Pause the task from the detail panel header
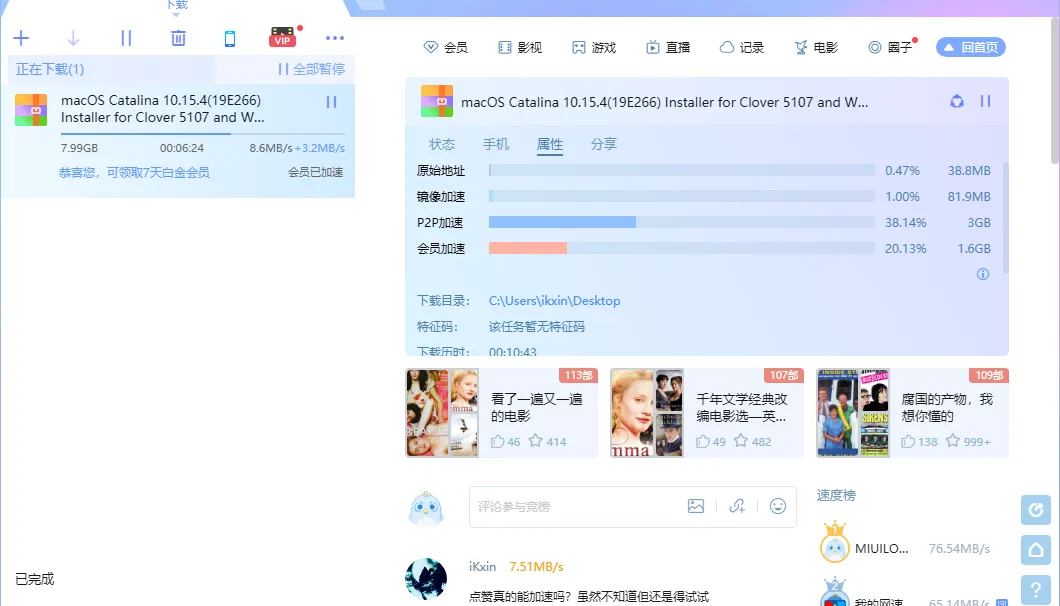 click(x=986, y=101)
